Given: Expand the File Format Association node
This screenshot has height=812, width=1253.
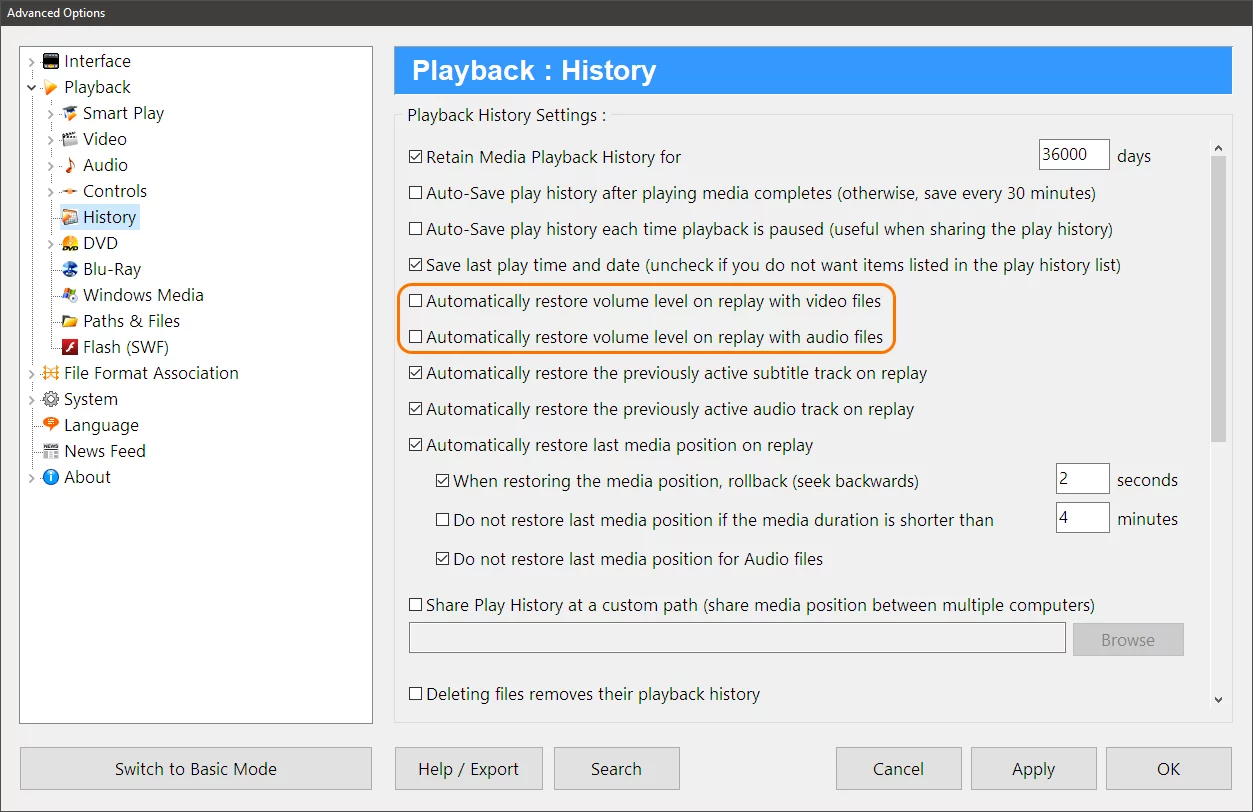Looking at the screenshot, I should 32,374.
